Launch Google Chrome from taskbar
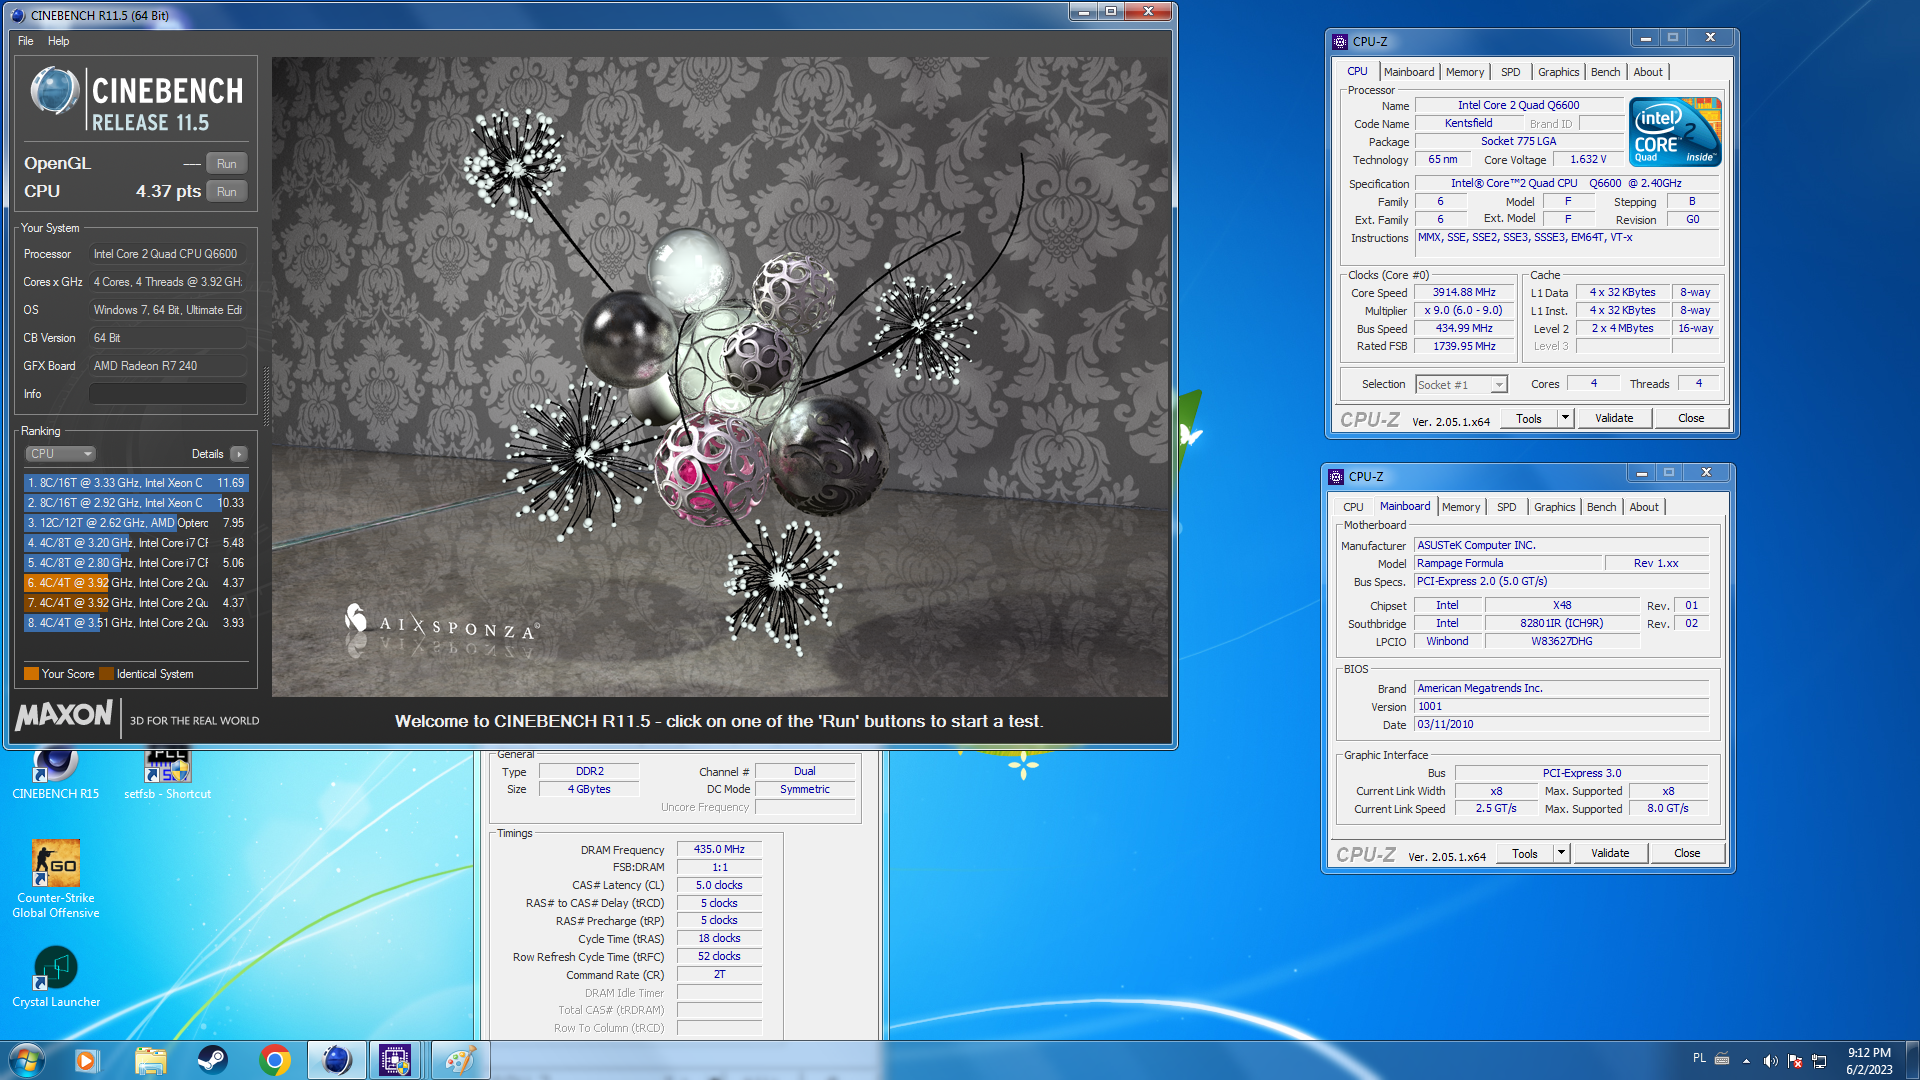The image size is (1920, 1080). (274, 1060)
